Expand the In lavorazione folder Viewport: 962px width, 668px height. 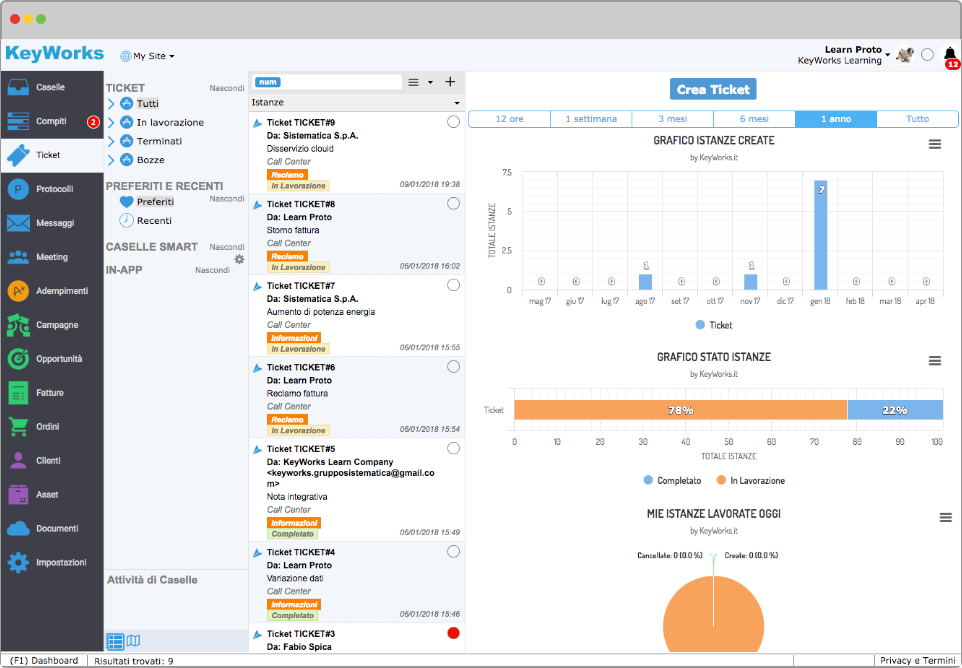pos(111,123)
